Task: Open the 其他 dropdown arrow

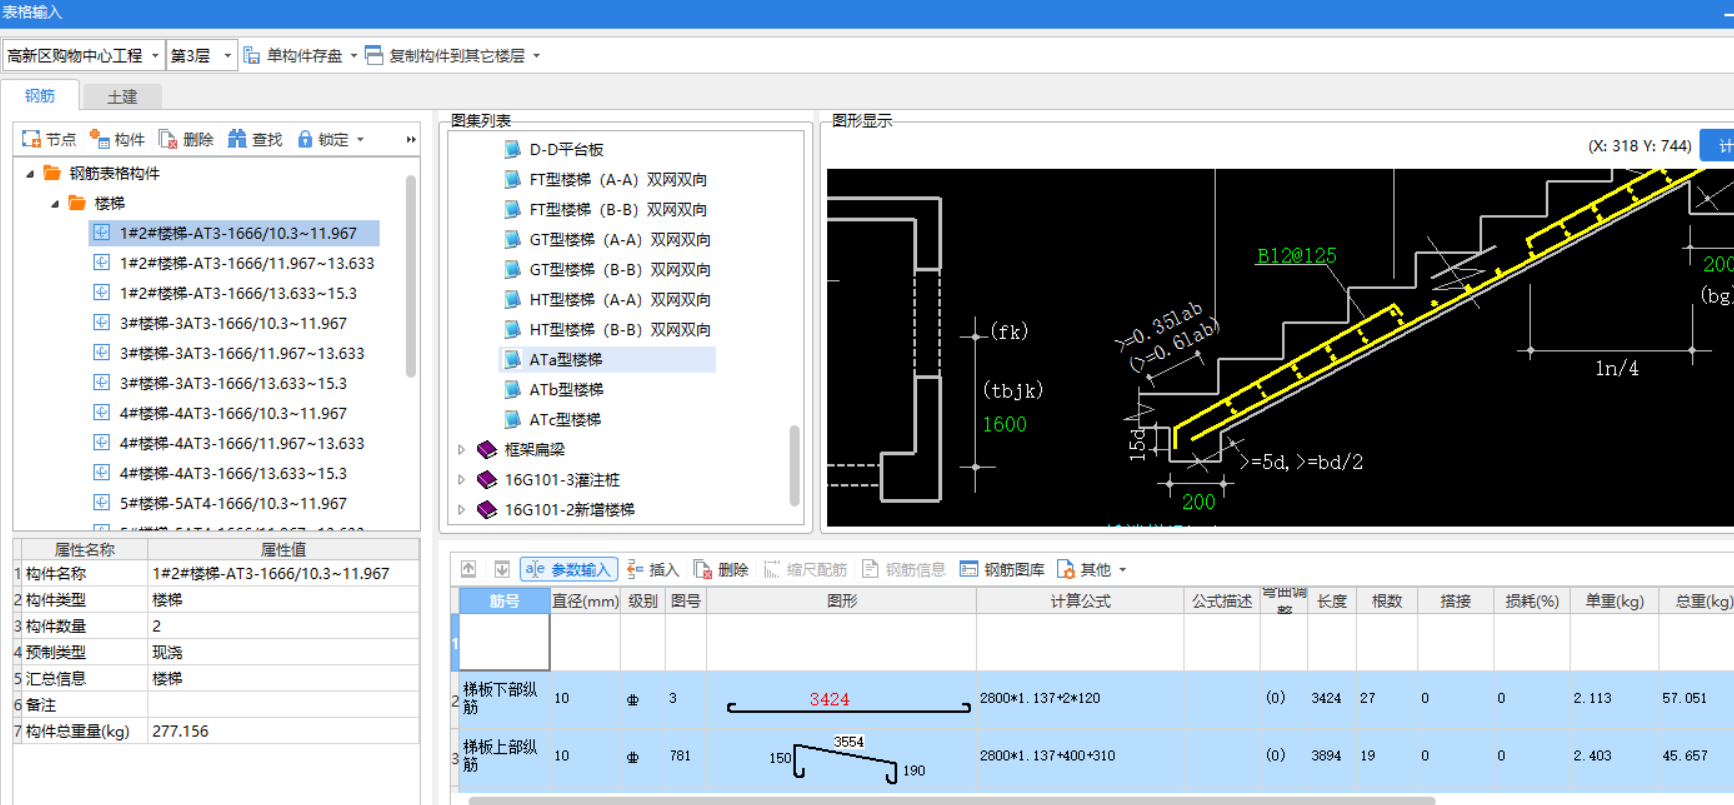Action: tap(1123, 569)
